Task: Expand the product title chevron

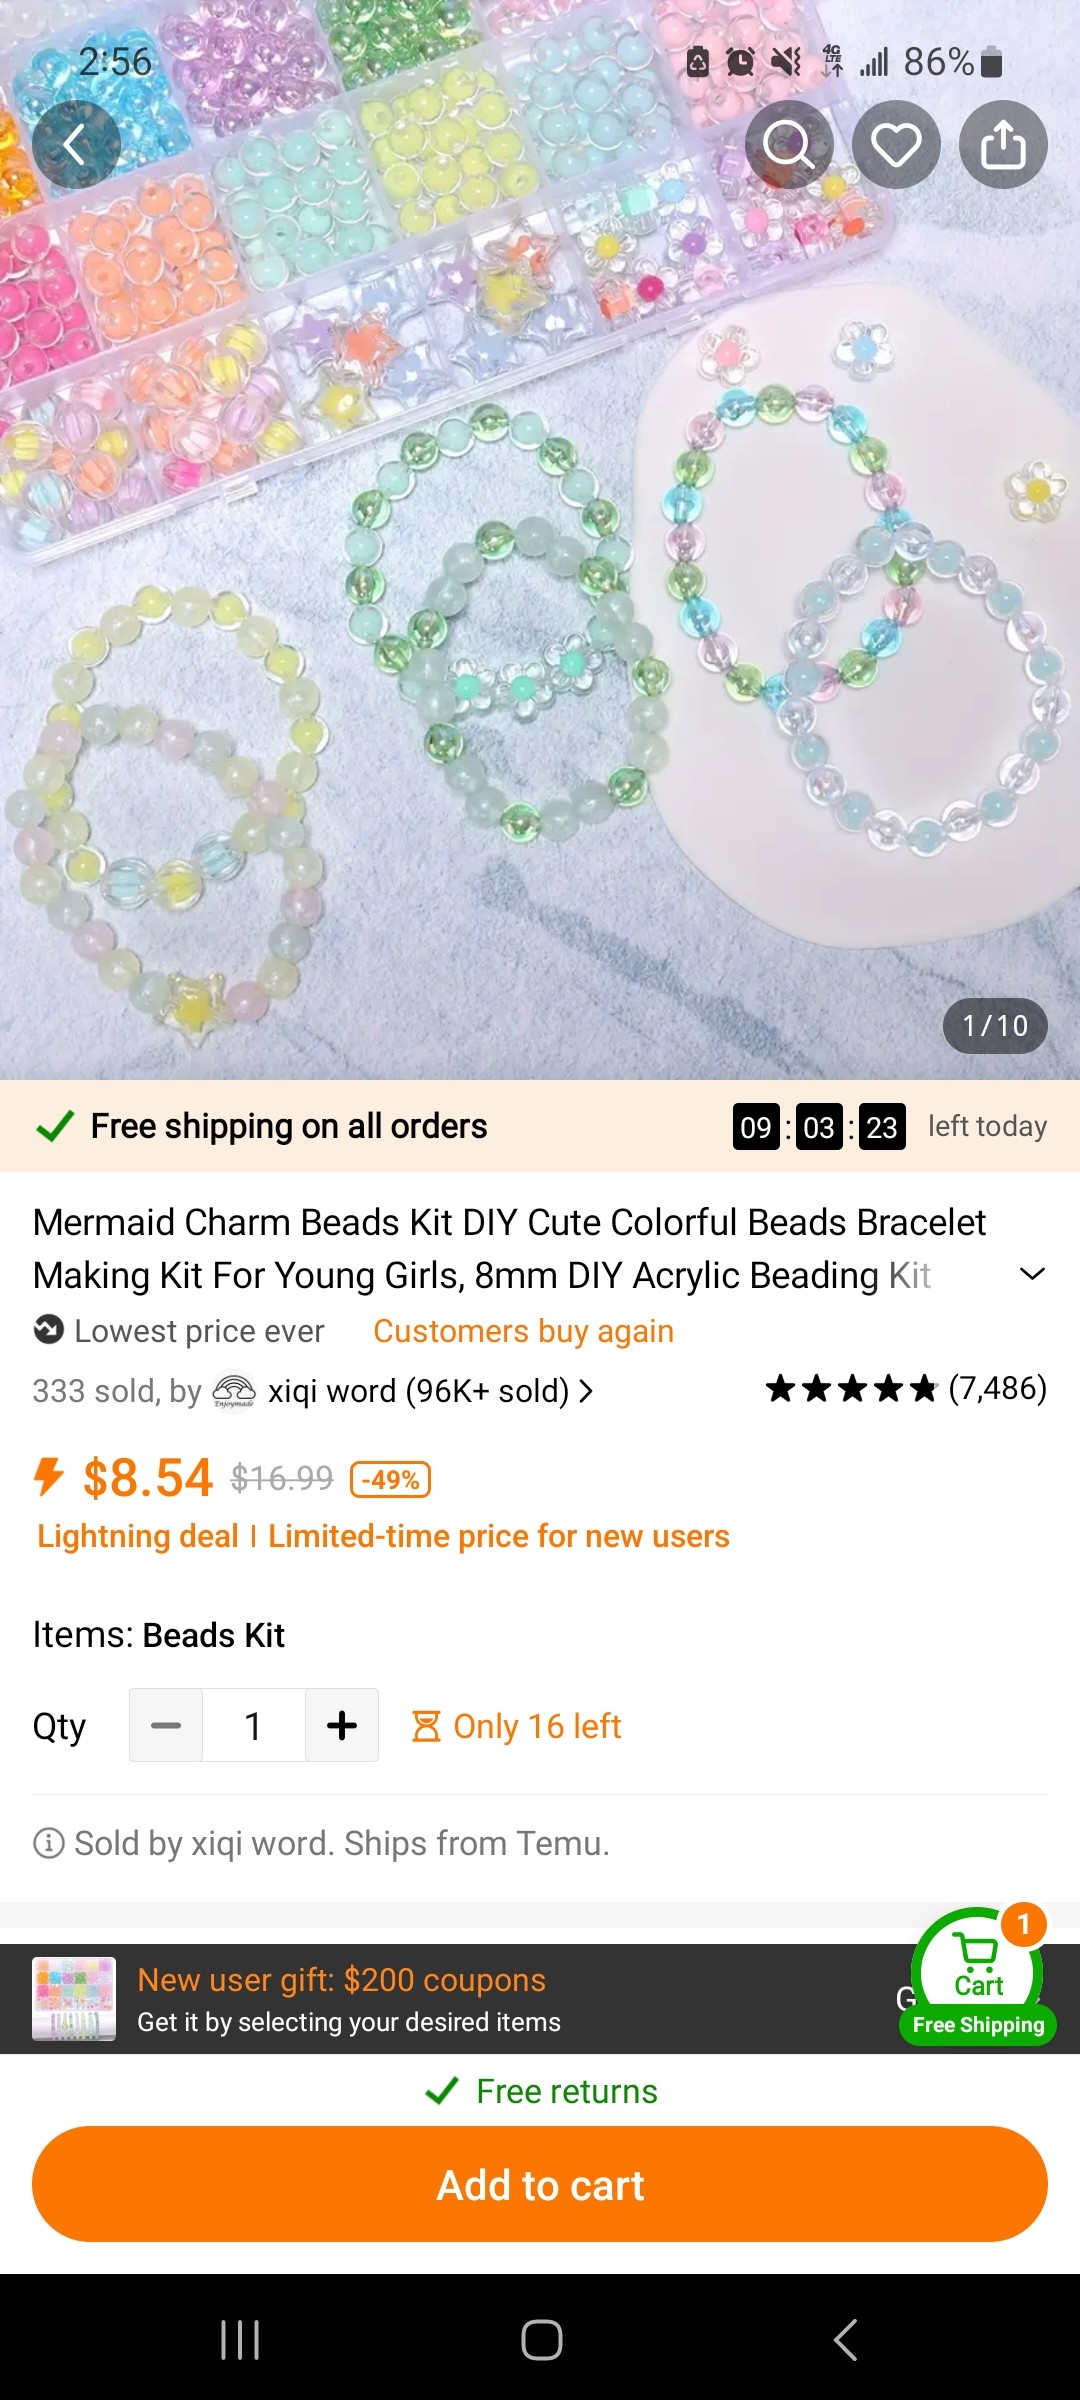Action: pos(1031,1274)
